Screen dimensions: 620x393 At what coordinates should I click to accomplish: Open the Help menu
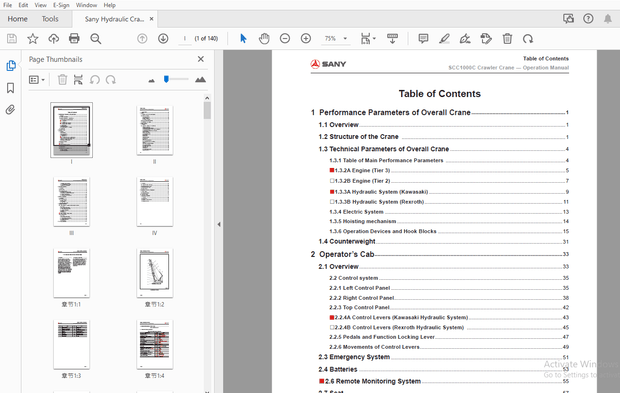click(x=110, y=5)
